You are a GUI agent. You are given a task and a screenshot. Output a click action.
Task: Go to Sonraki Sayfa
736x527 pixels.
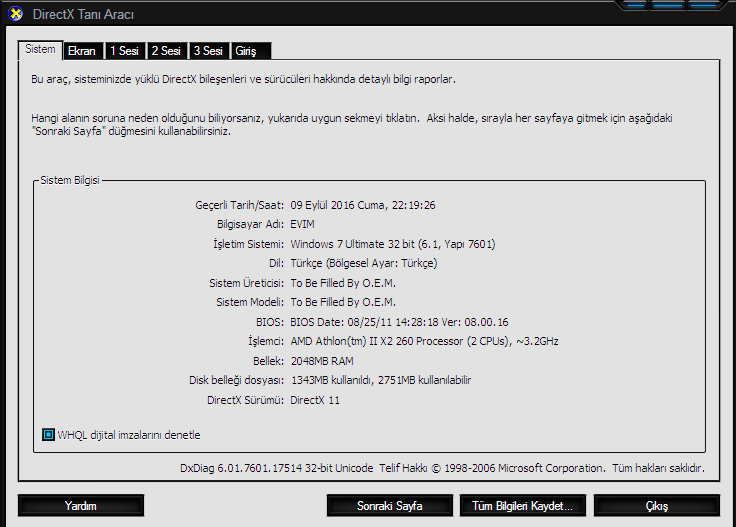click(390, 505)
